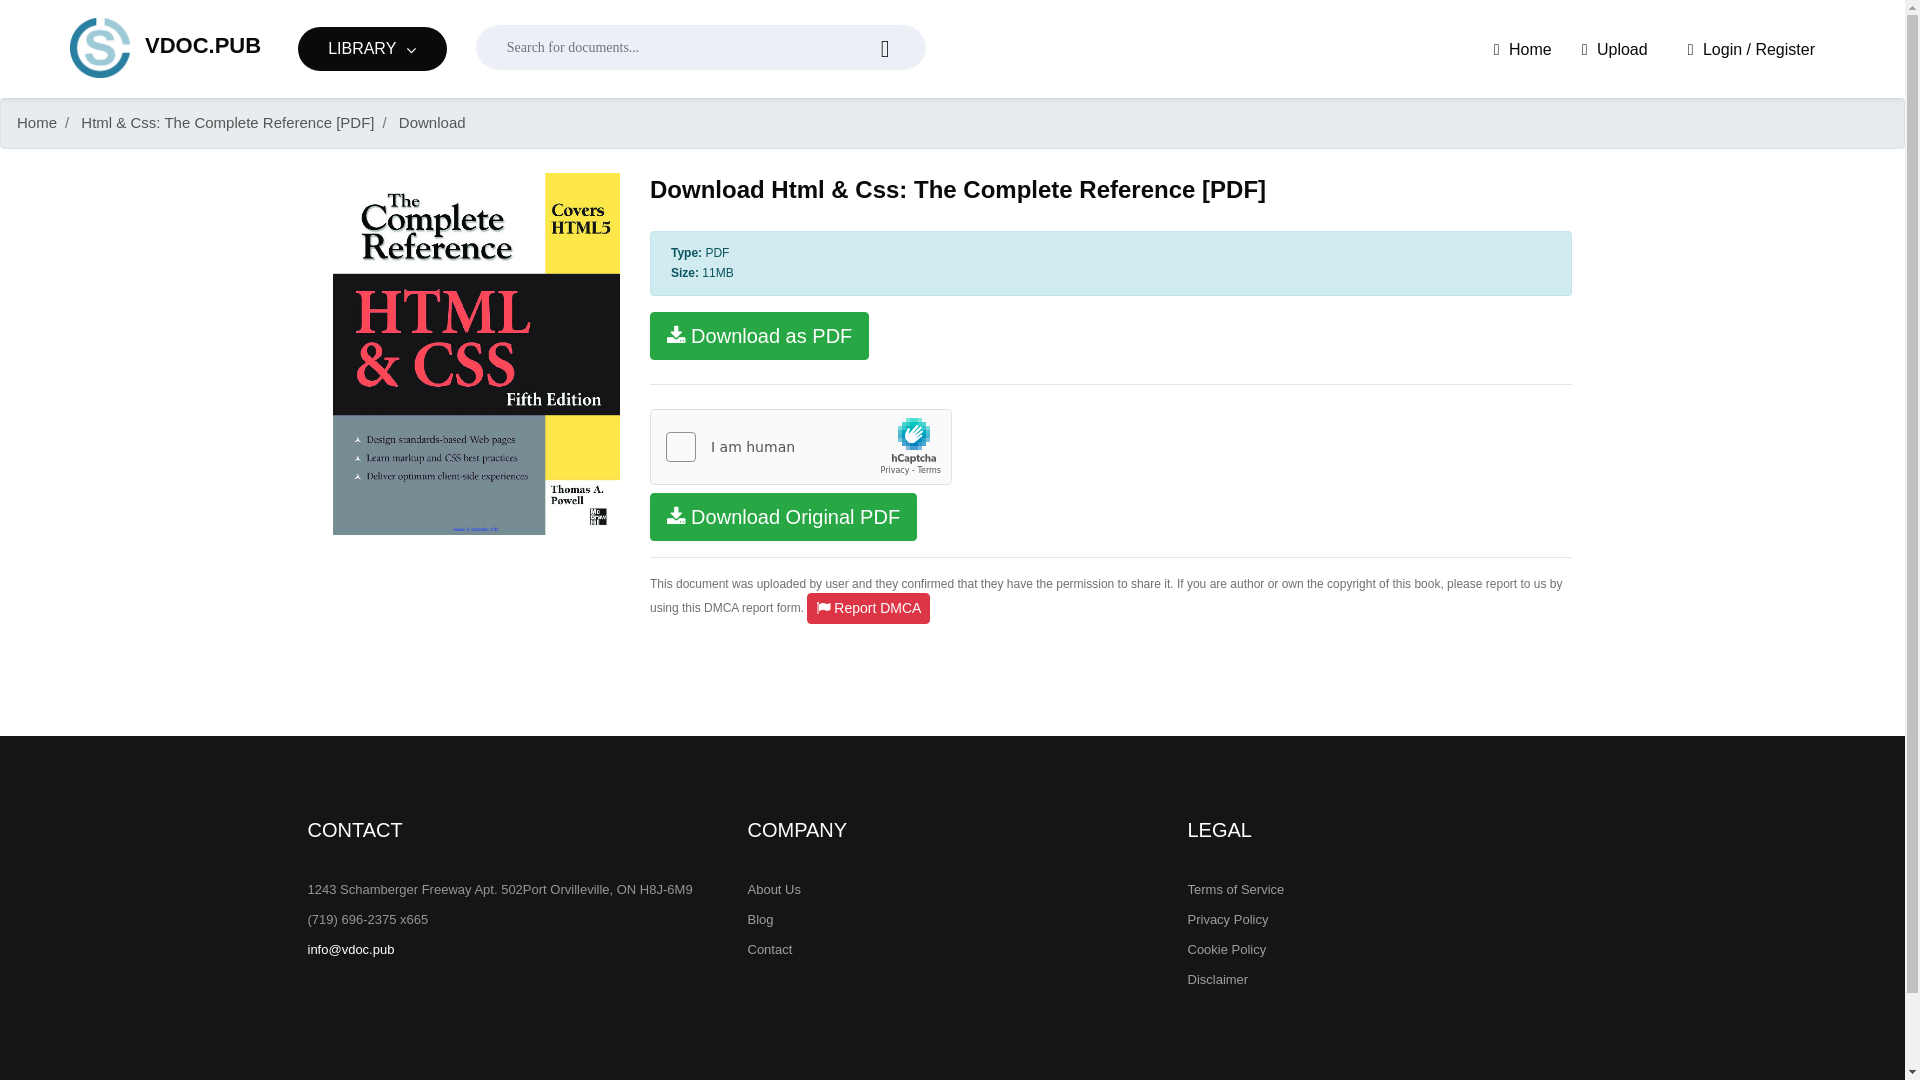Screen dimensions: 1920x1080
Task: Click Download Original PDF button
Action: (x=783, y=517)
